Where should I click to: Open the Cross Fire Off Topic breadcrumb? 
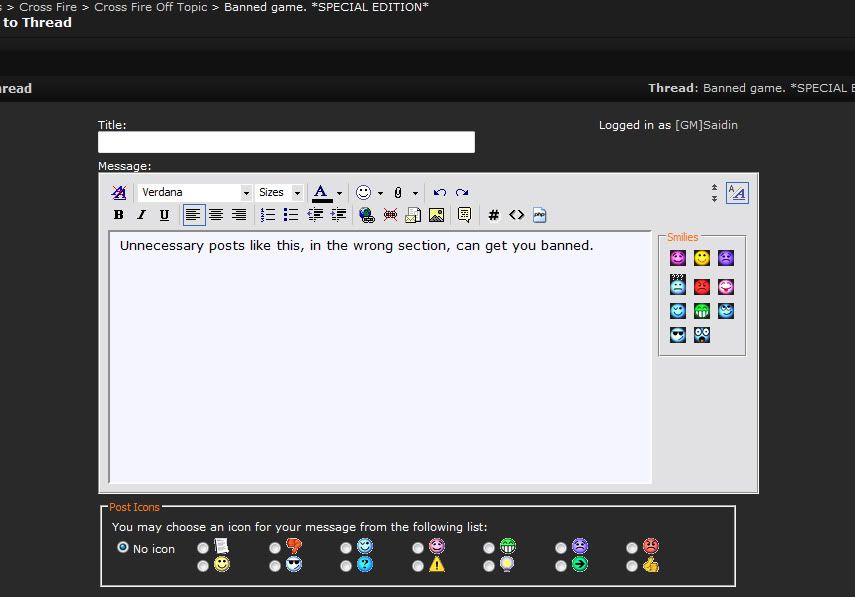(151, 7)
